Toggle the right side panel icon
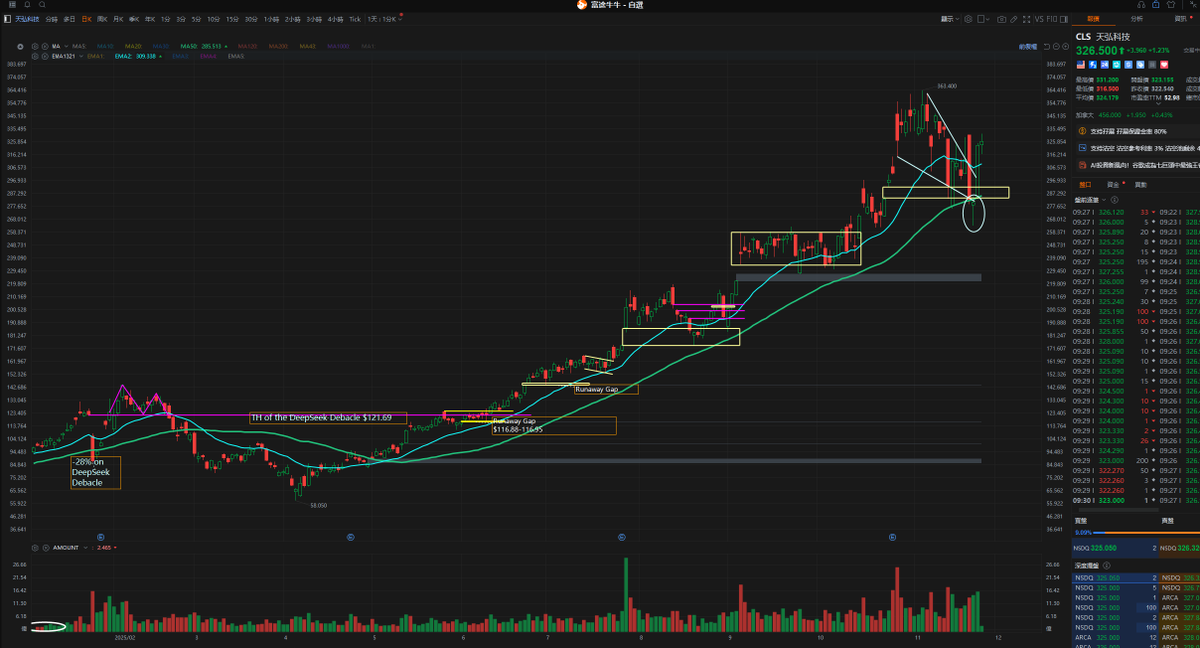The image size is (1200, 648). [x=1064, y=19]
